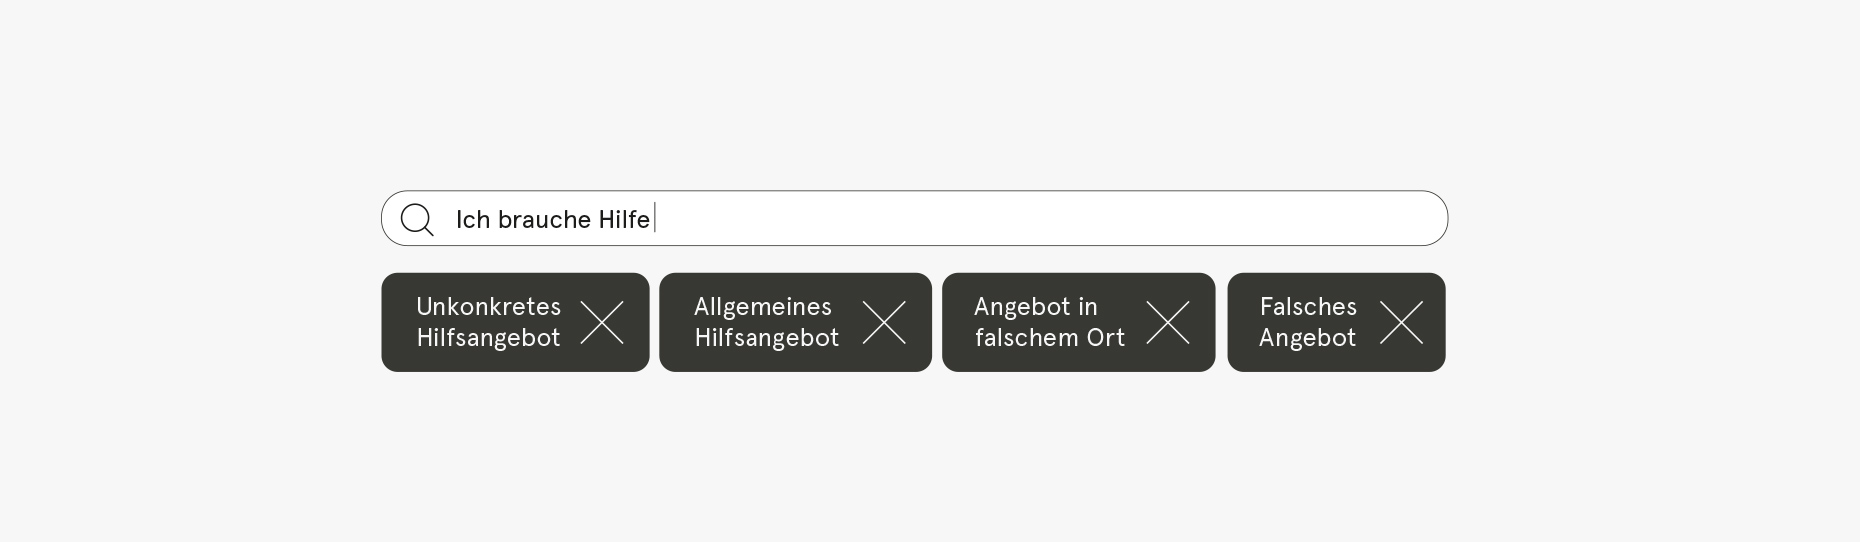Delete the Falsches Angebot tag using X
The height and width of the screenshot is (542, 1860).
click(x=1401, y=322)
